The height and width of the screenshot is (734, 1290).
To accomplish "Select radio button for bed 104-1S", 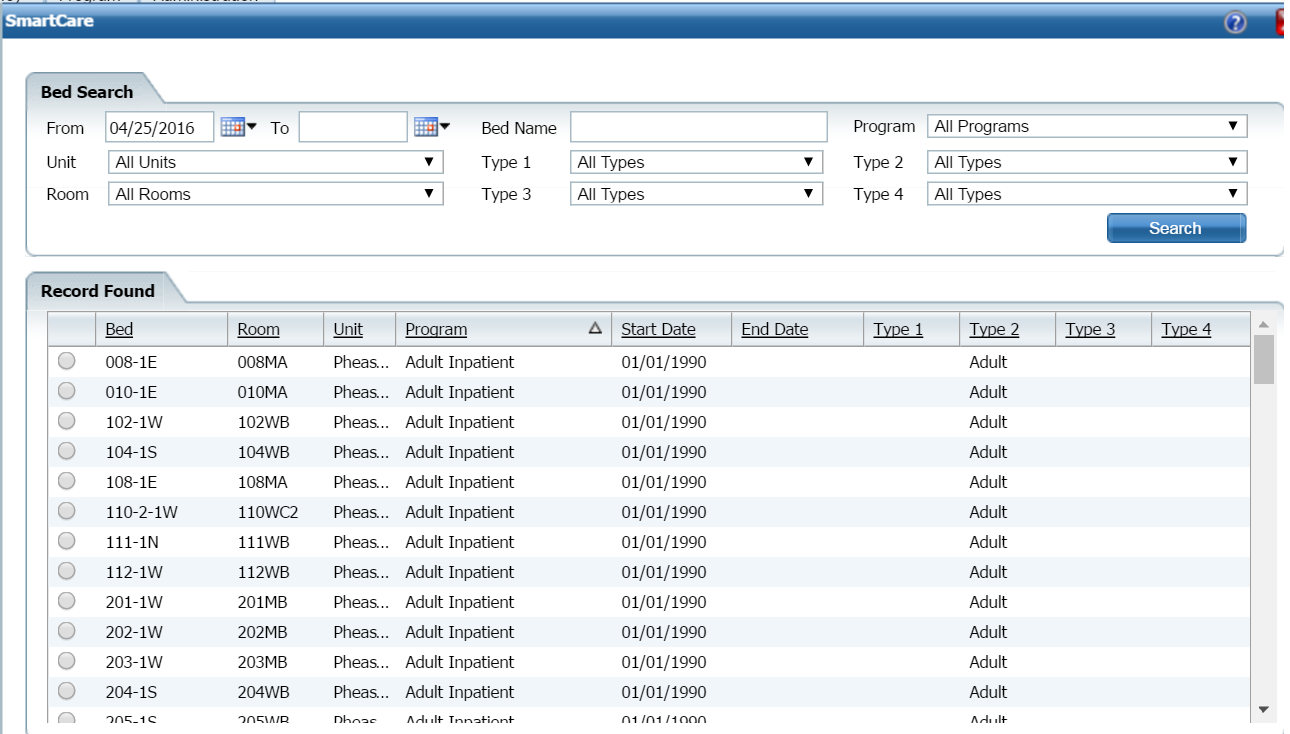I will (x=67, y=452).
